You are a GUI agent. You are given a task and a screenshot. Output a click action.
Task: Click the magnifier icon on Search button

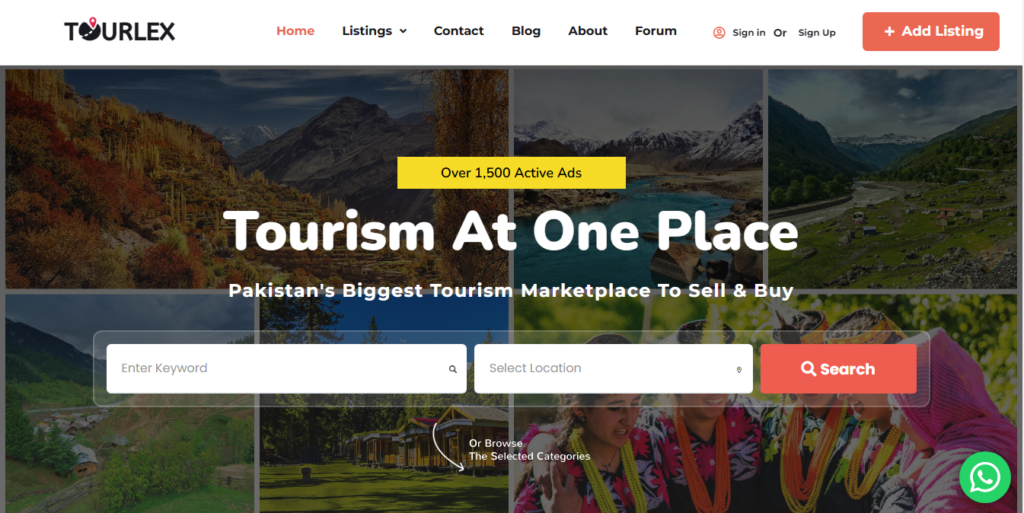pos(808,369)
